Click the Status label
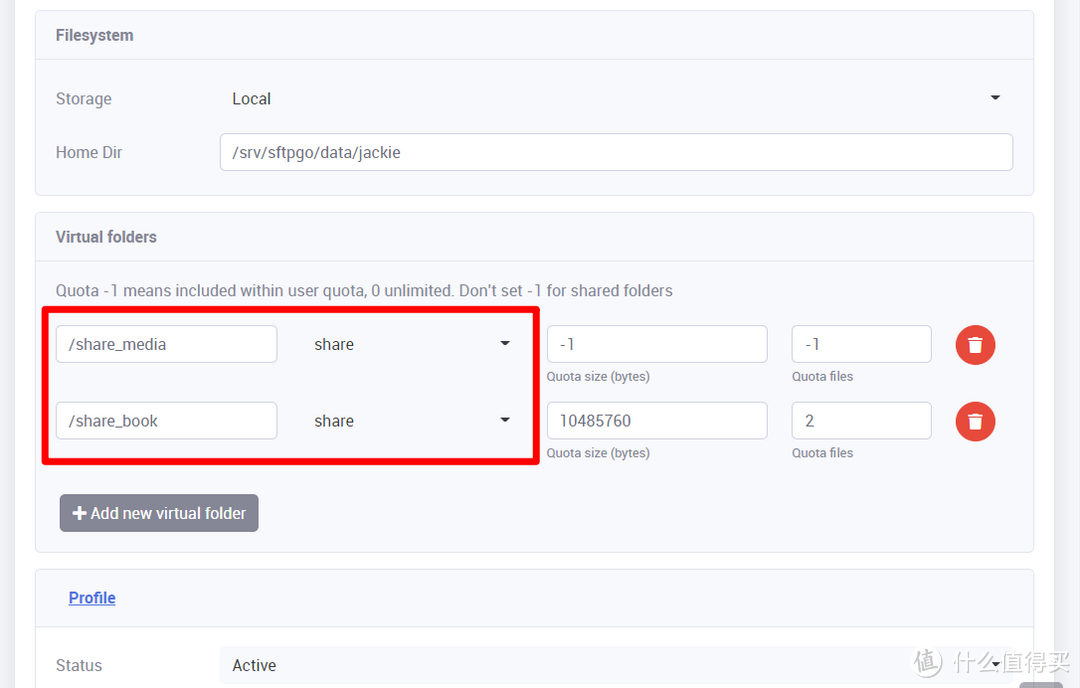The height and width of the screenshot is (688, 1080). [x=79, y=665]
